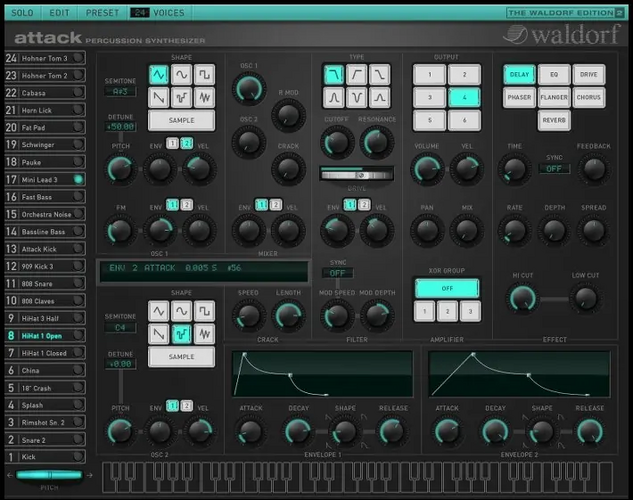633x500 pixels.
Task: Select the square wave shape for Osc 1
Action: pyautogui.click(x=204, y=75)
